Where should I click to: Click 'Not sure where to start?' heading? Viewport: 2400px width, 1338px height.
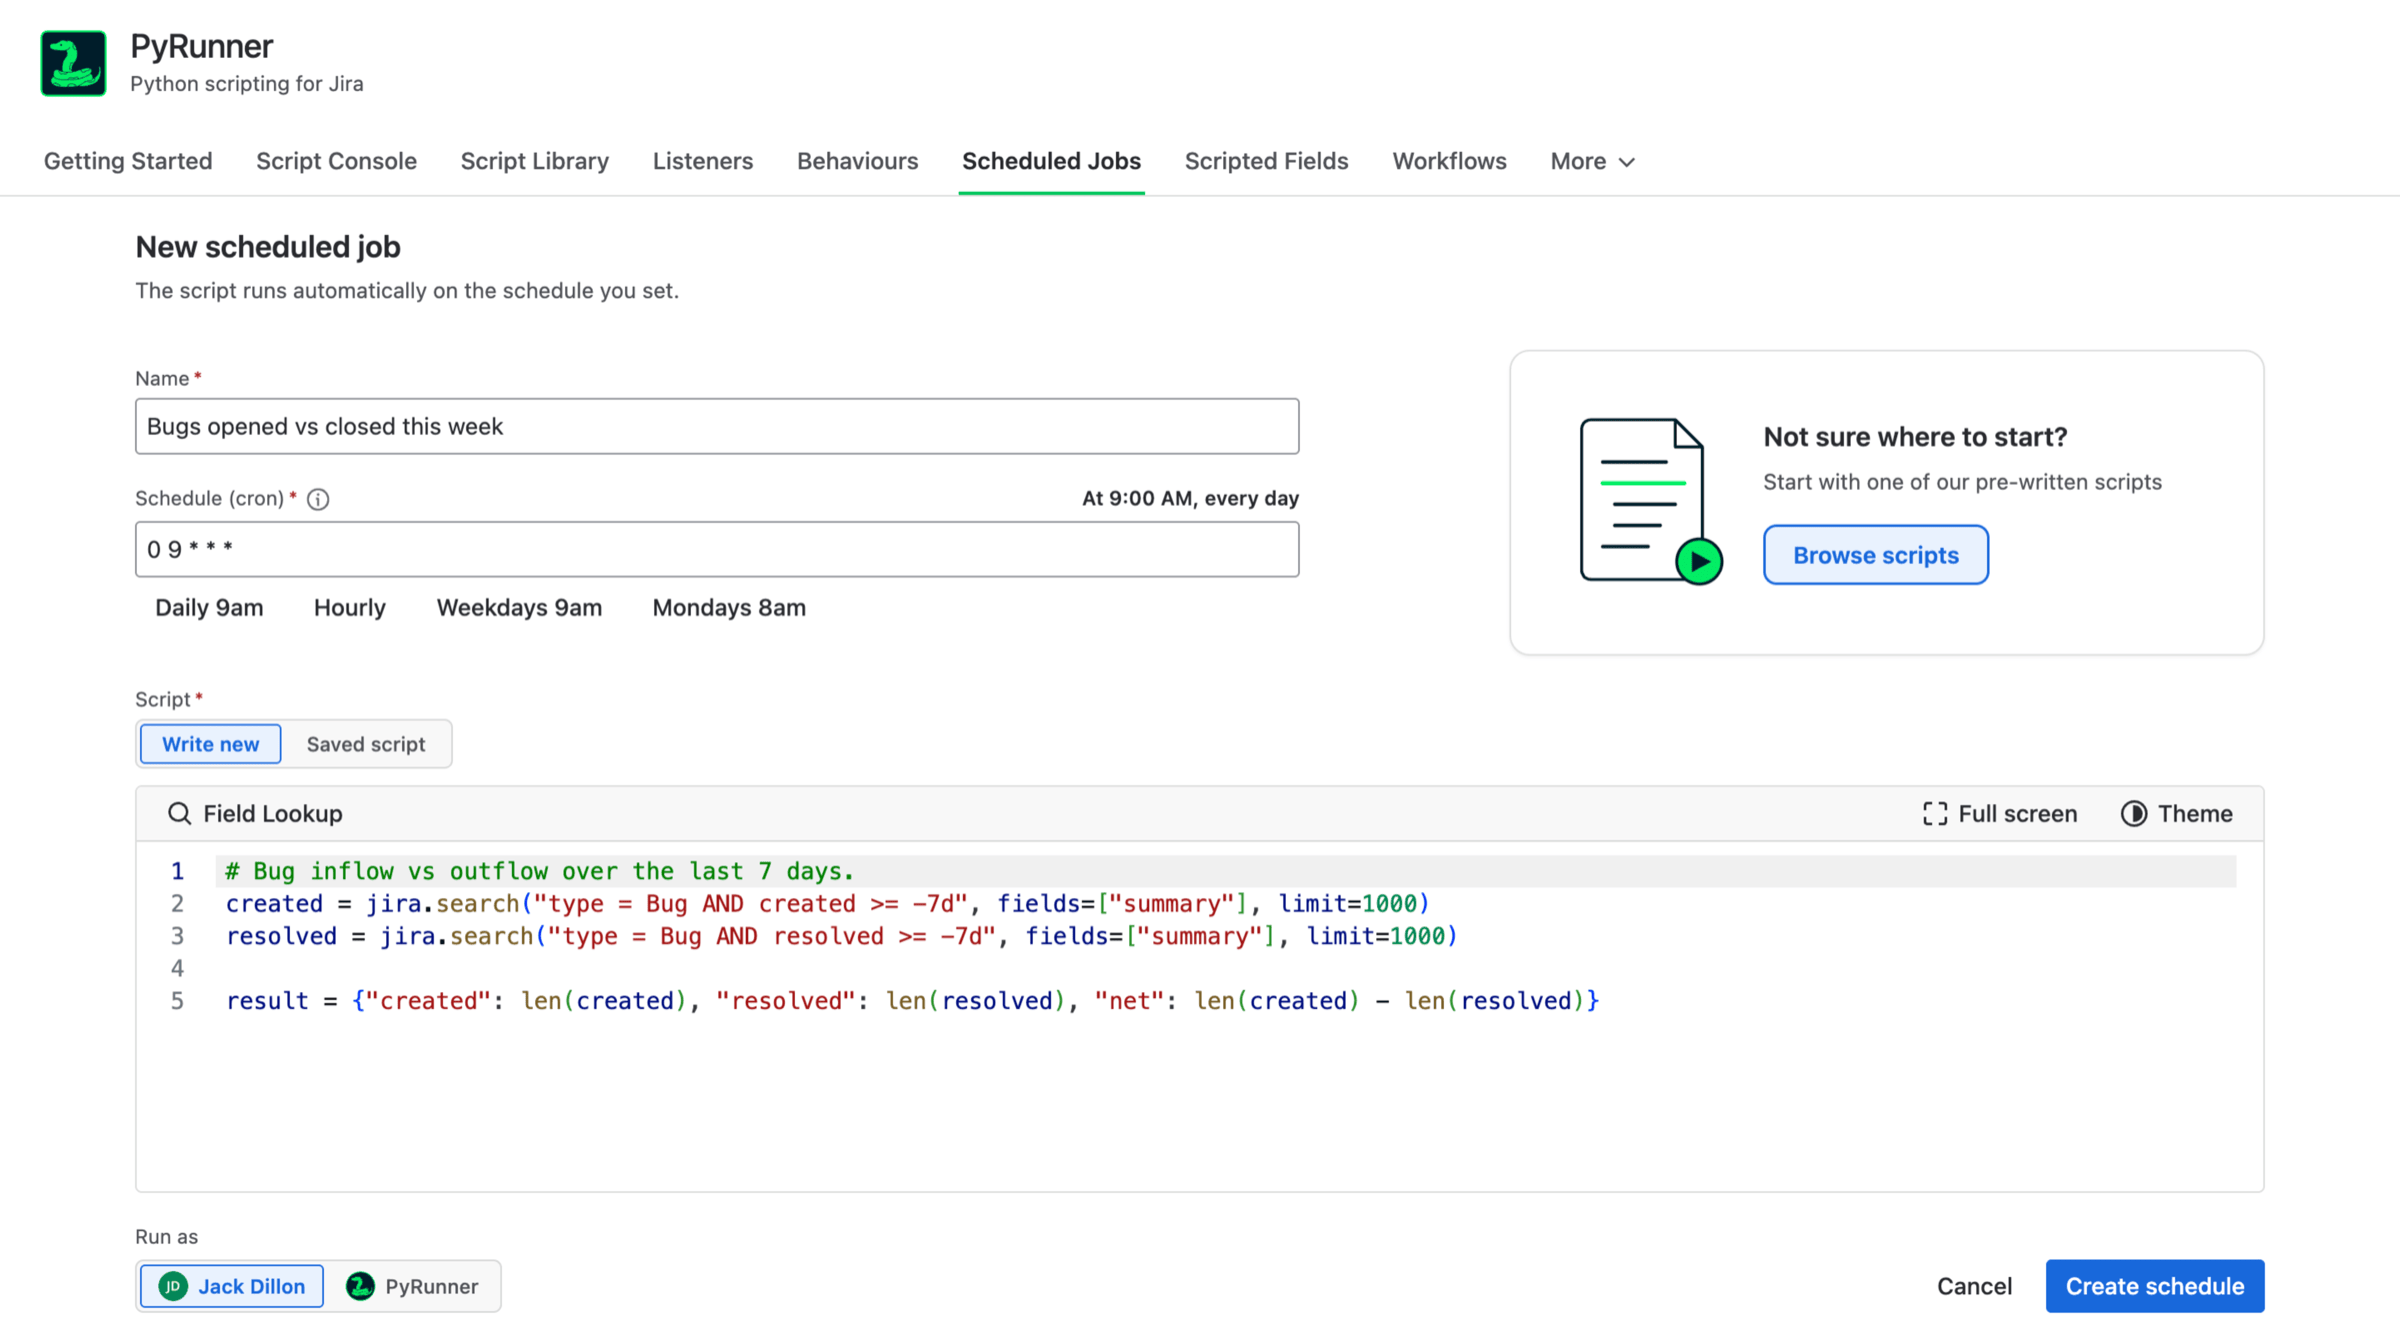1915,437
